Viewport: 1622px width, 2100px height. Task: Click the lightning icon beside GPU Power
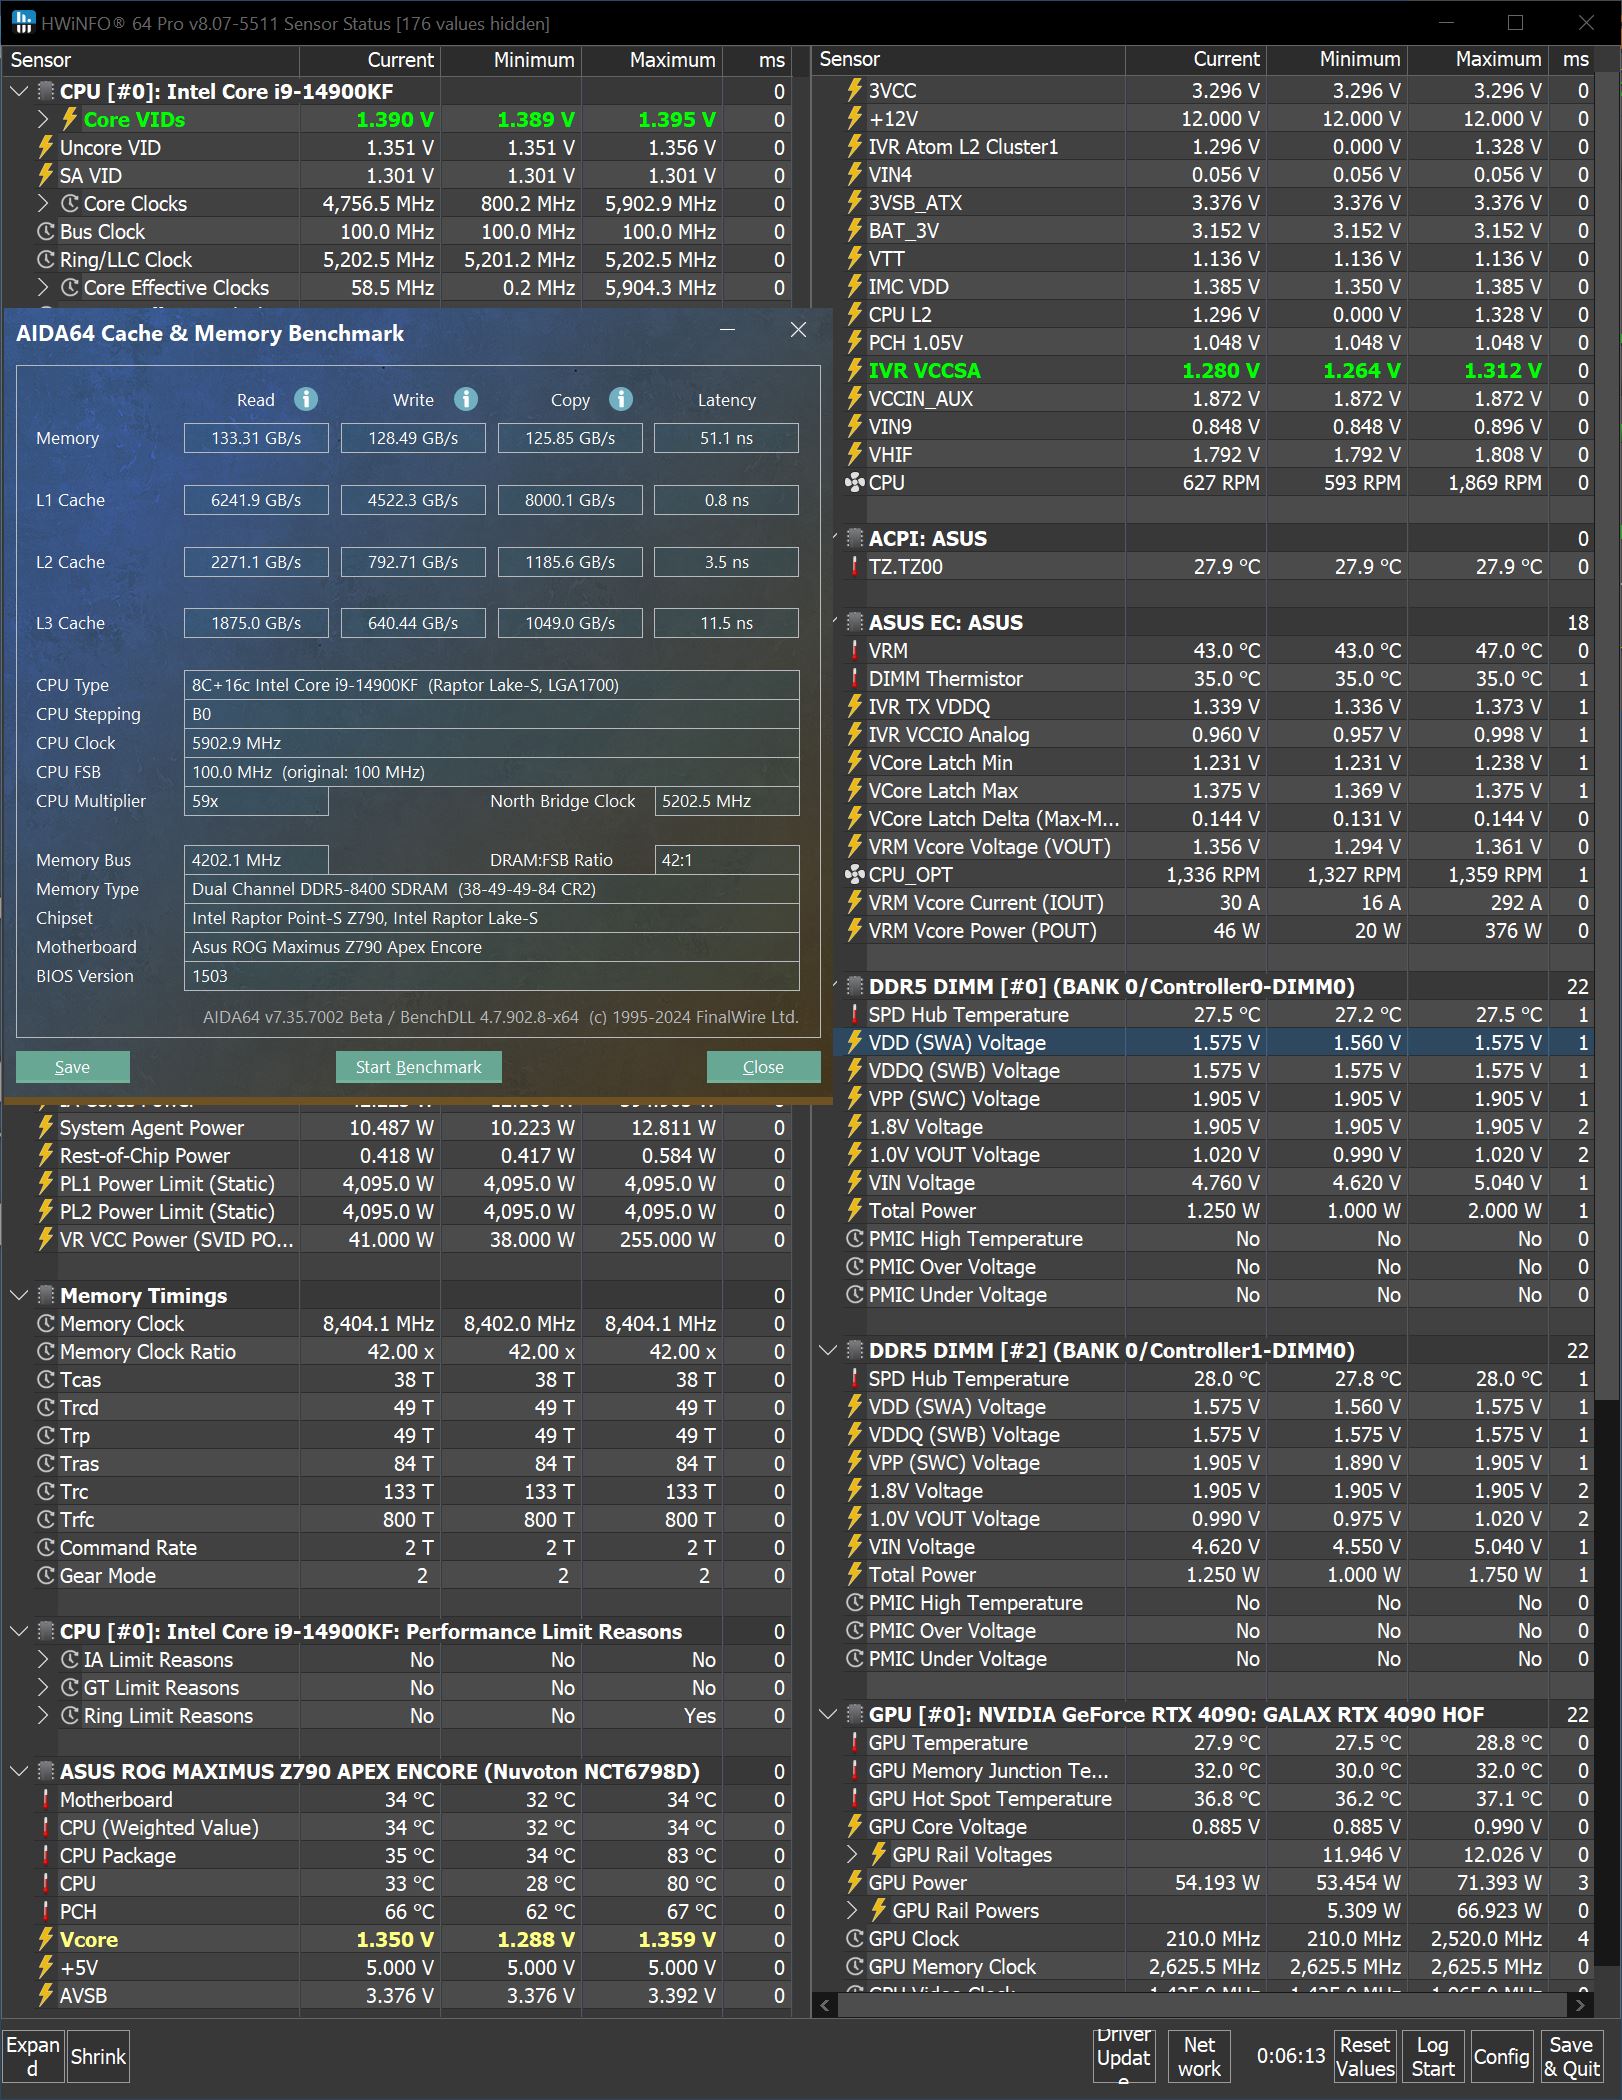click(855, 1882)
